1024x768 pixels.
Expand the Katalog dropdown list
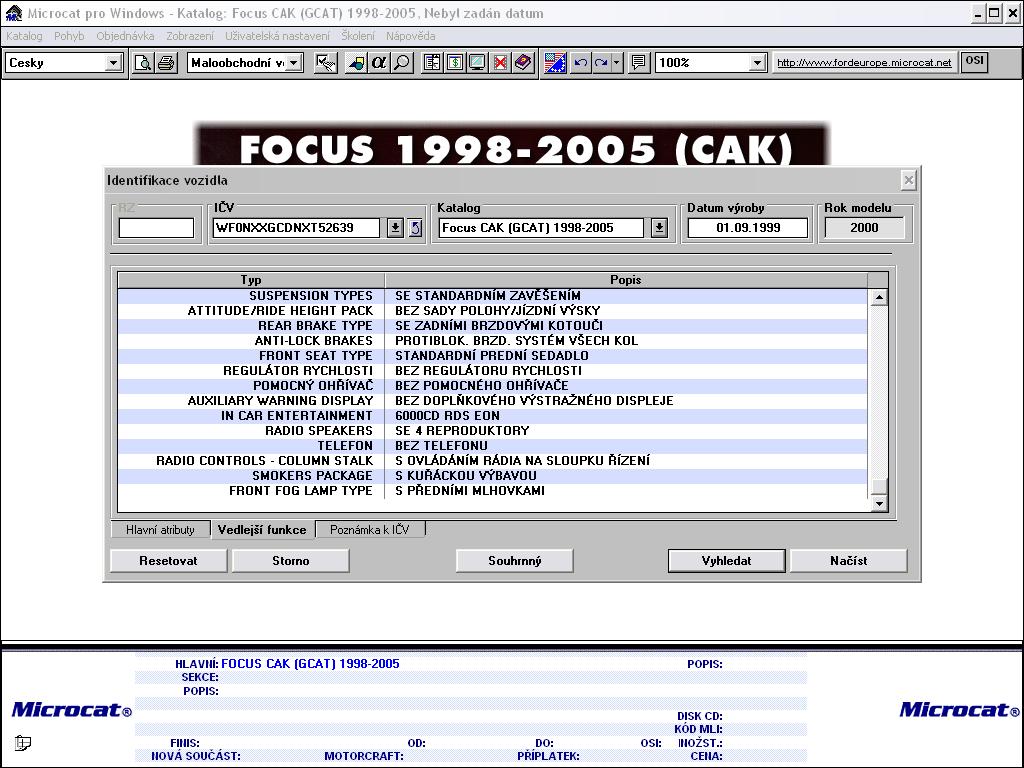[659, 228]
